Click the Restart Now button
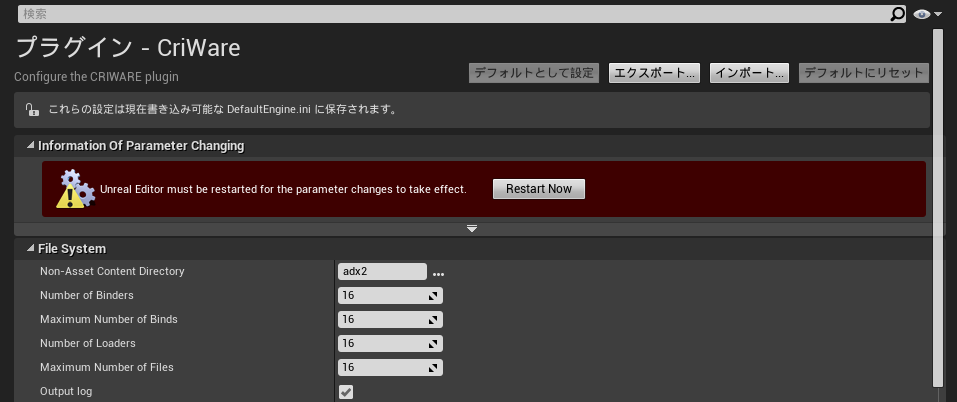Screen dimensions: 957x402 click(539, 188)
